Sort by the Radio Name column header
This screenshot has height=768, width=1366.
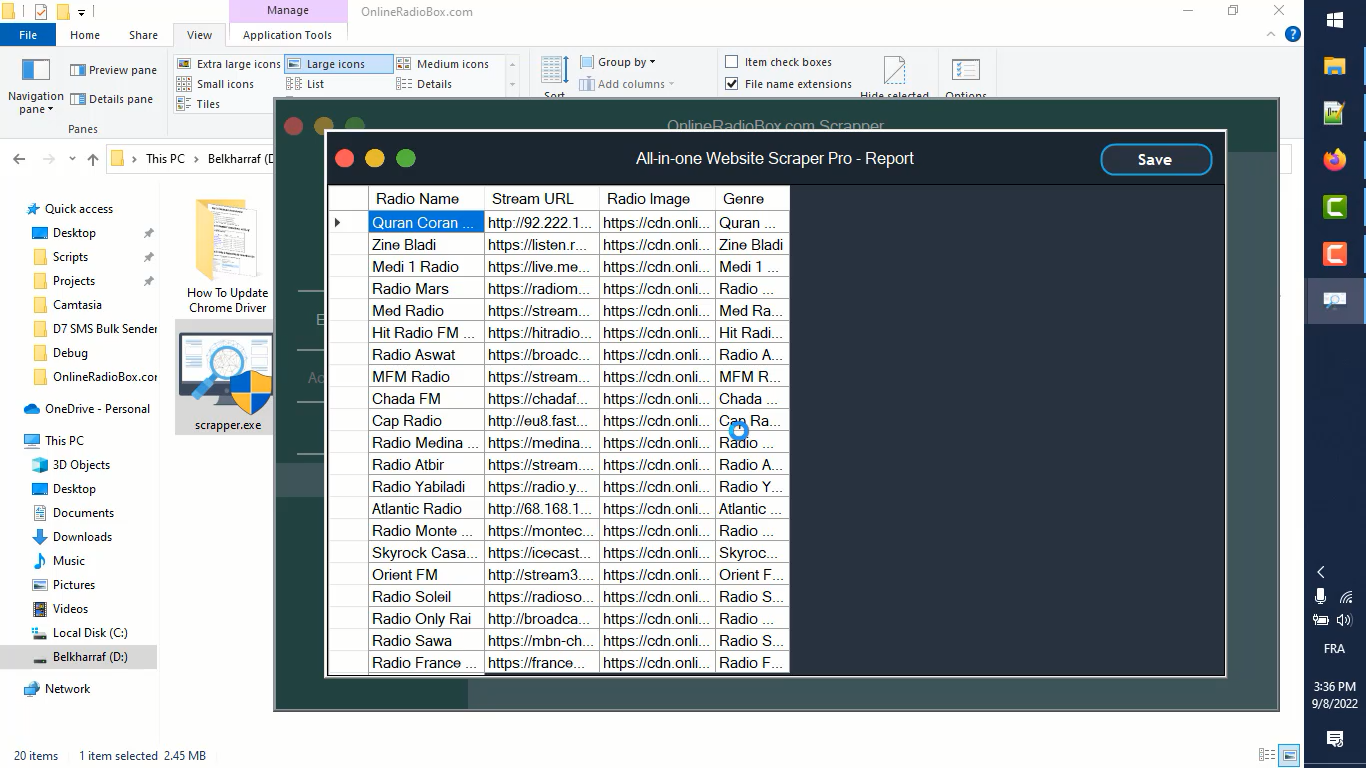pyautogui.click(x=426, y=198)
